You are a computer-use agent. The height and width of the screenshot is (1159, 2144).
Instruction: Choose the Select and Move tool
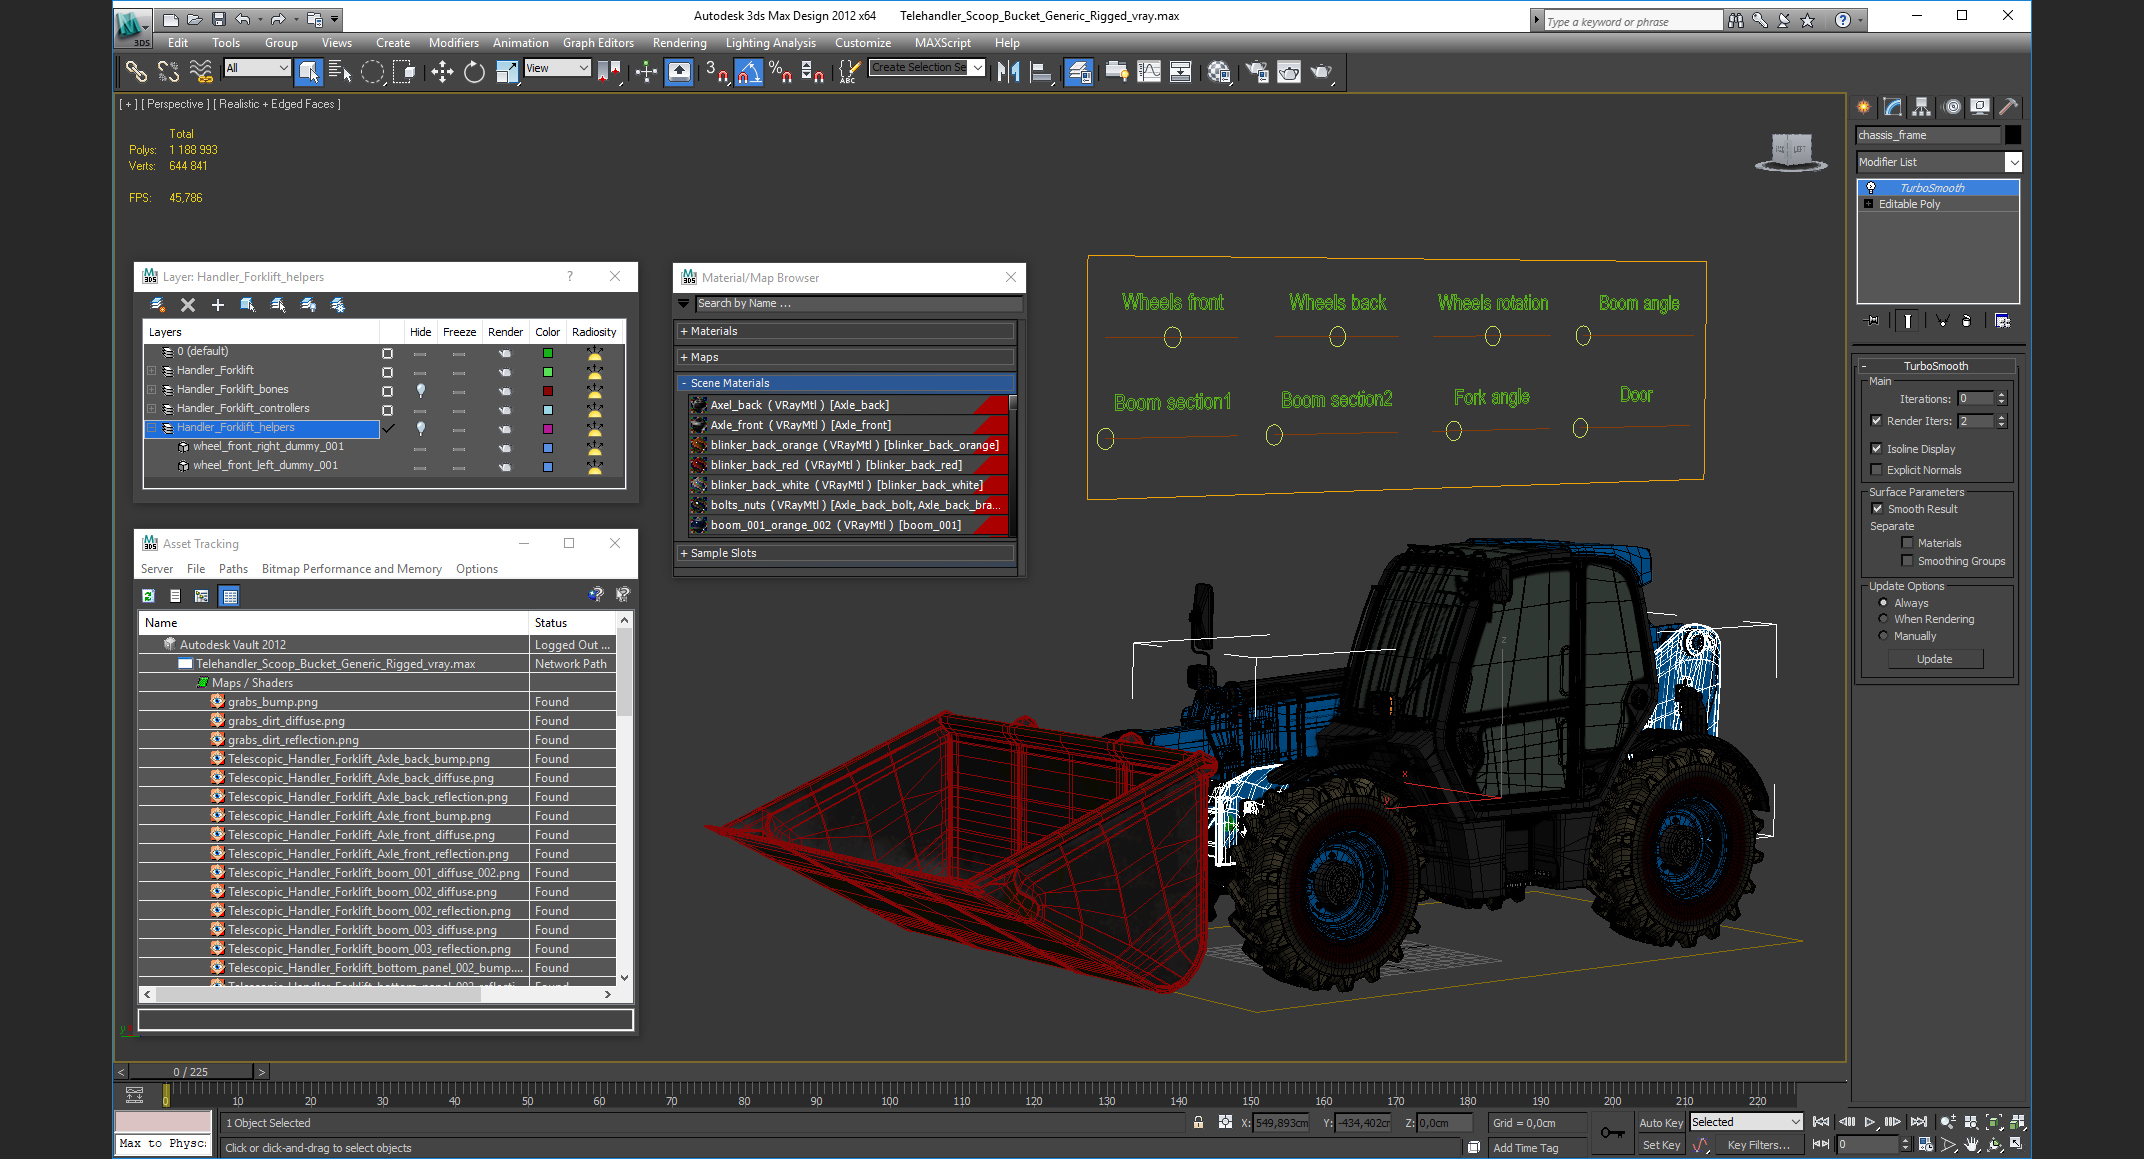tap(441, 71)
